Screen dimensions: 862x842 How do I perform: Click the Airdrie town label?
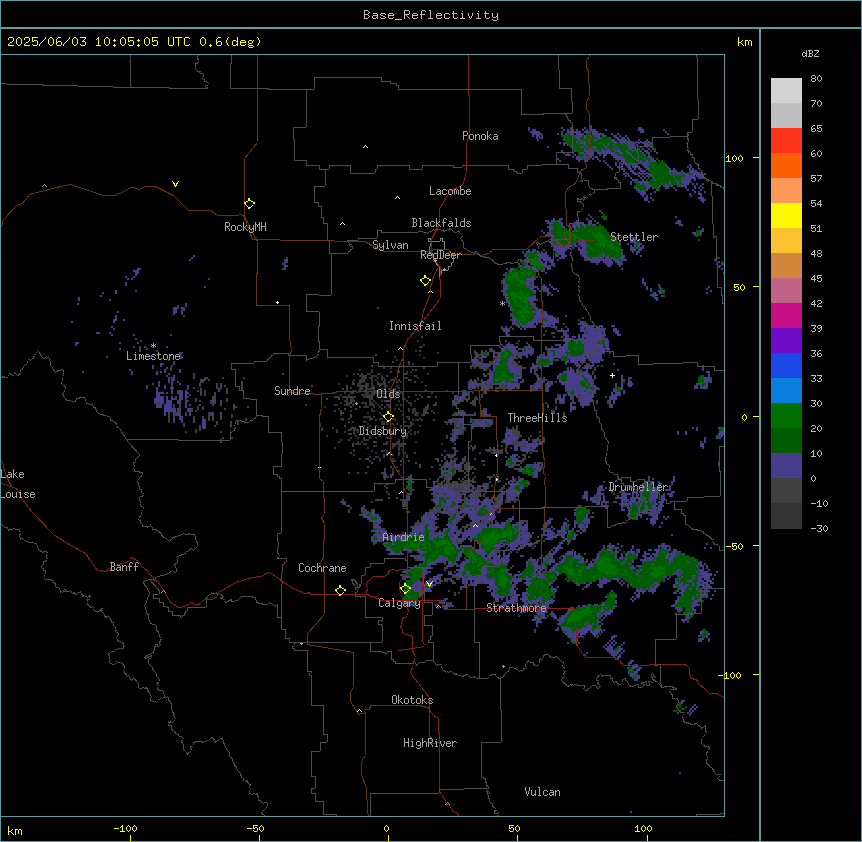point(403,537)
